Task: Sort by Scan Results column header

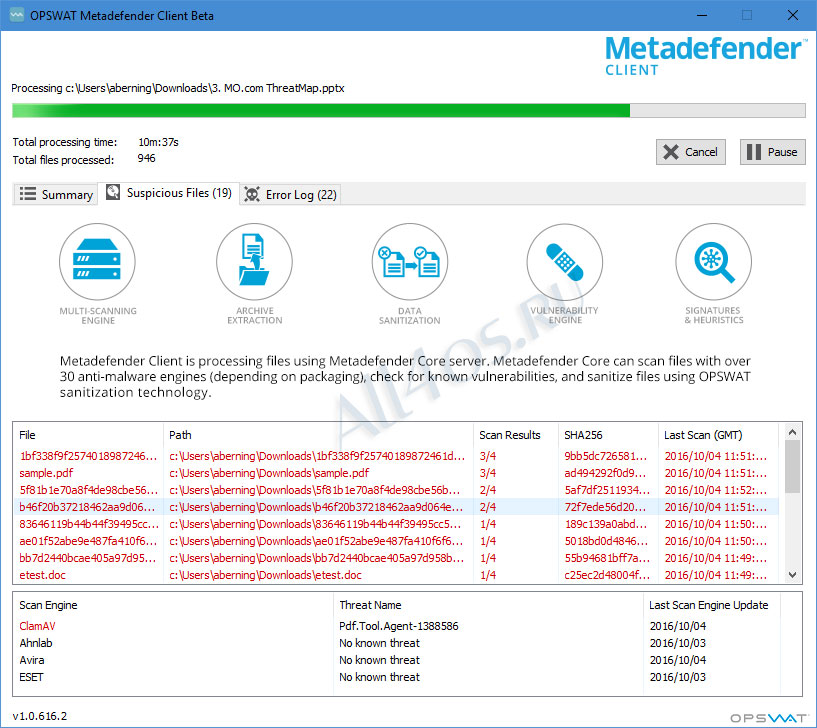Action: 515,435
